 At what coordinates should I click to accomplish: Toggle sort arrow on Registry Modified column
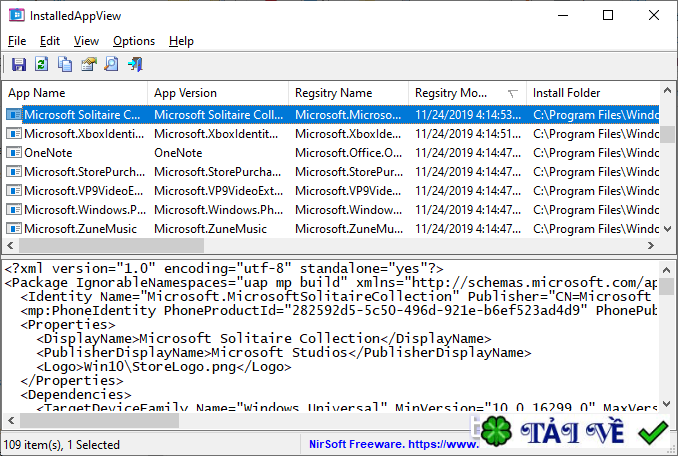click(x=512, y=93)
